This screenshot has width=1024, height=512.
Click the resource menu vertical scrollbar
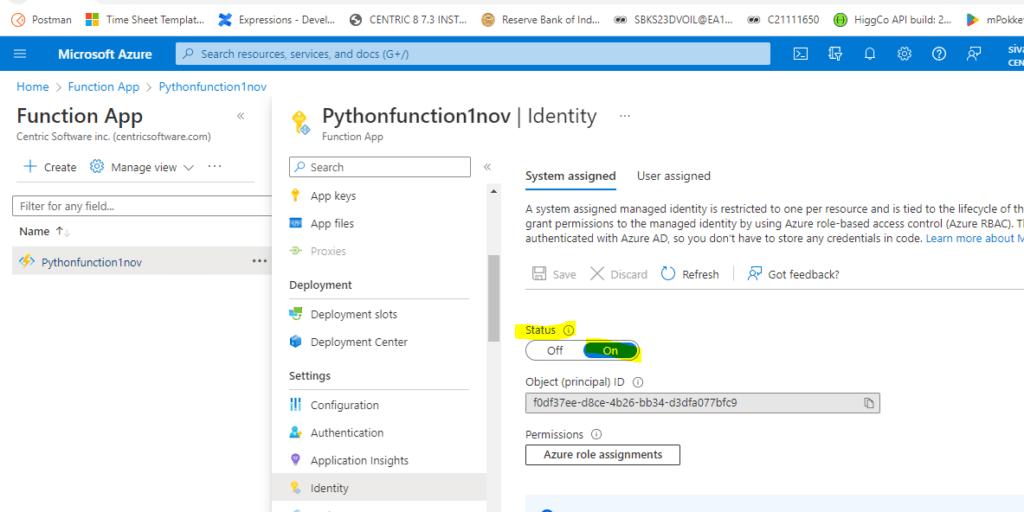(x=494, y=298)
